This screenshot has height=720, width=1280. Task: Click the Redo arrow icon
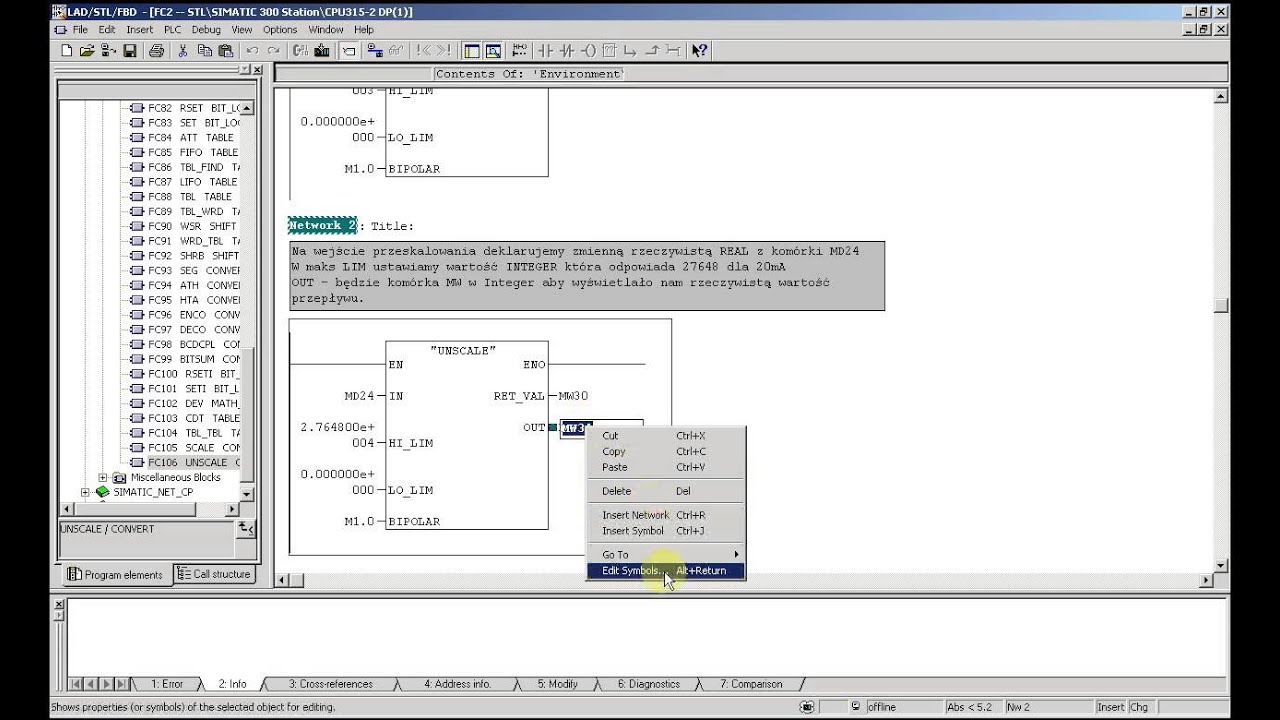[x=274, y=51]
